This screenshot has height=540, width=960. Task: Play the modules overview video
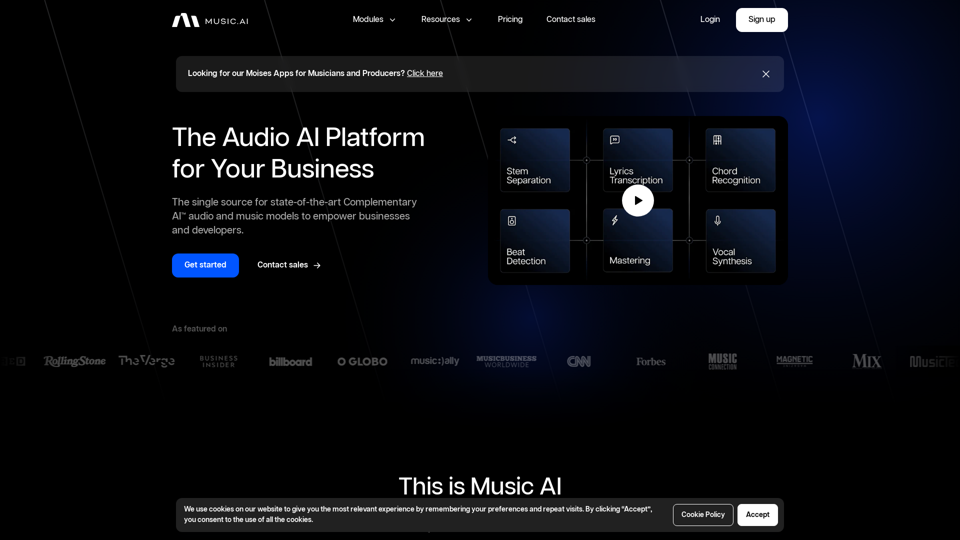click(x=638, y=201)
